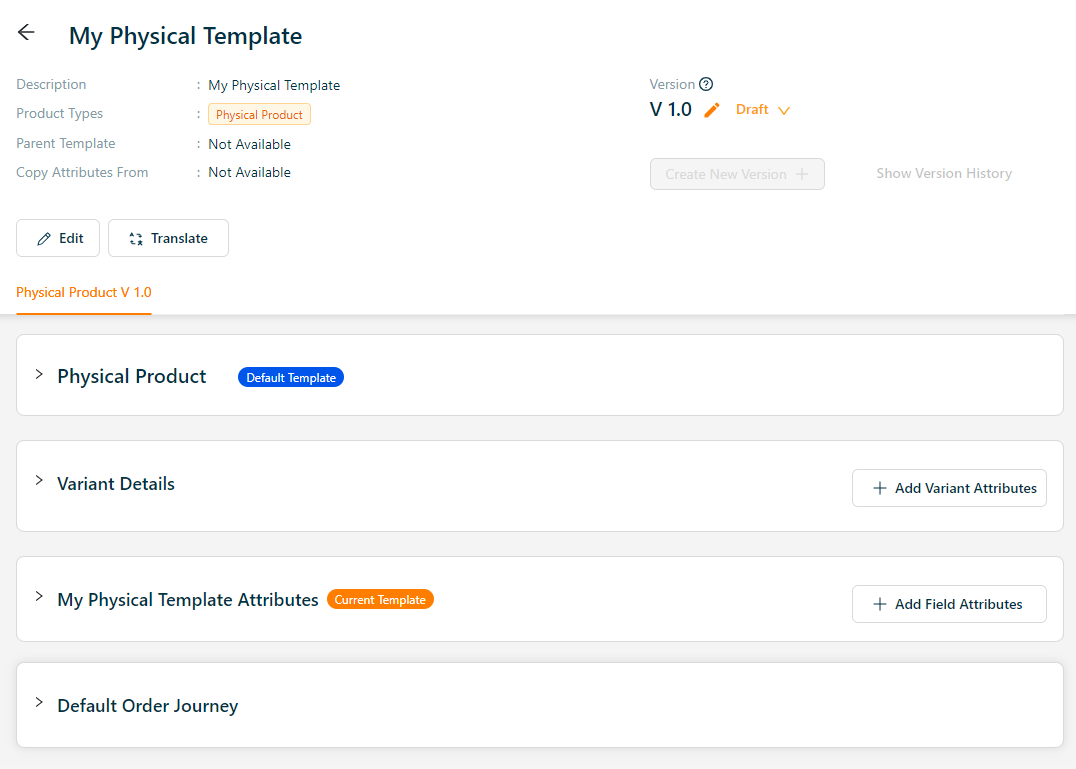Image resolution: width=1076 pixels, height=769 pixels.
Task: Switch to Physical Product V 1.0 tab
Action: [x=84, y=293]
